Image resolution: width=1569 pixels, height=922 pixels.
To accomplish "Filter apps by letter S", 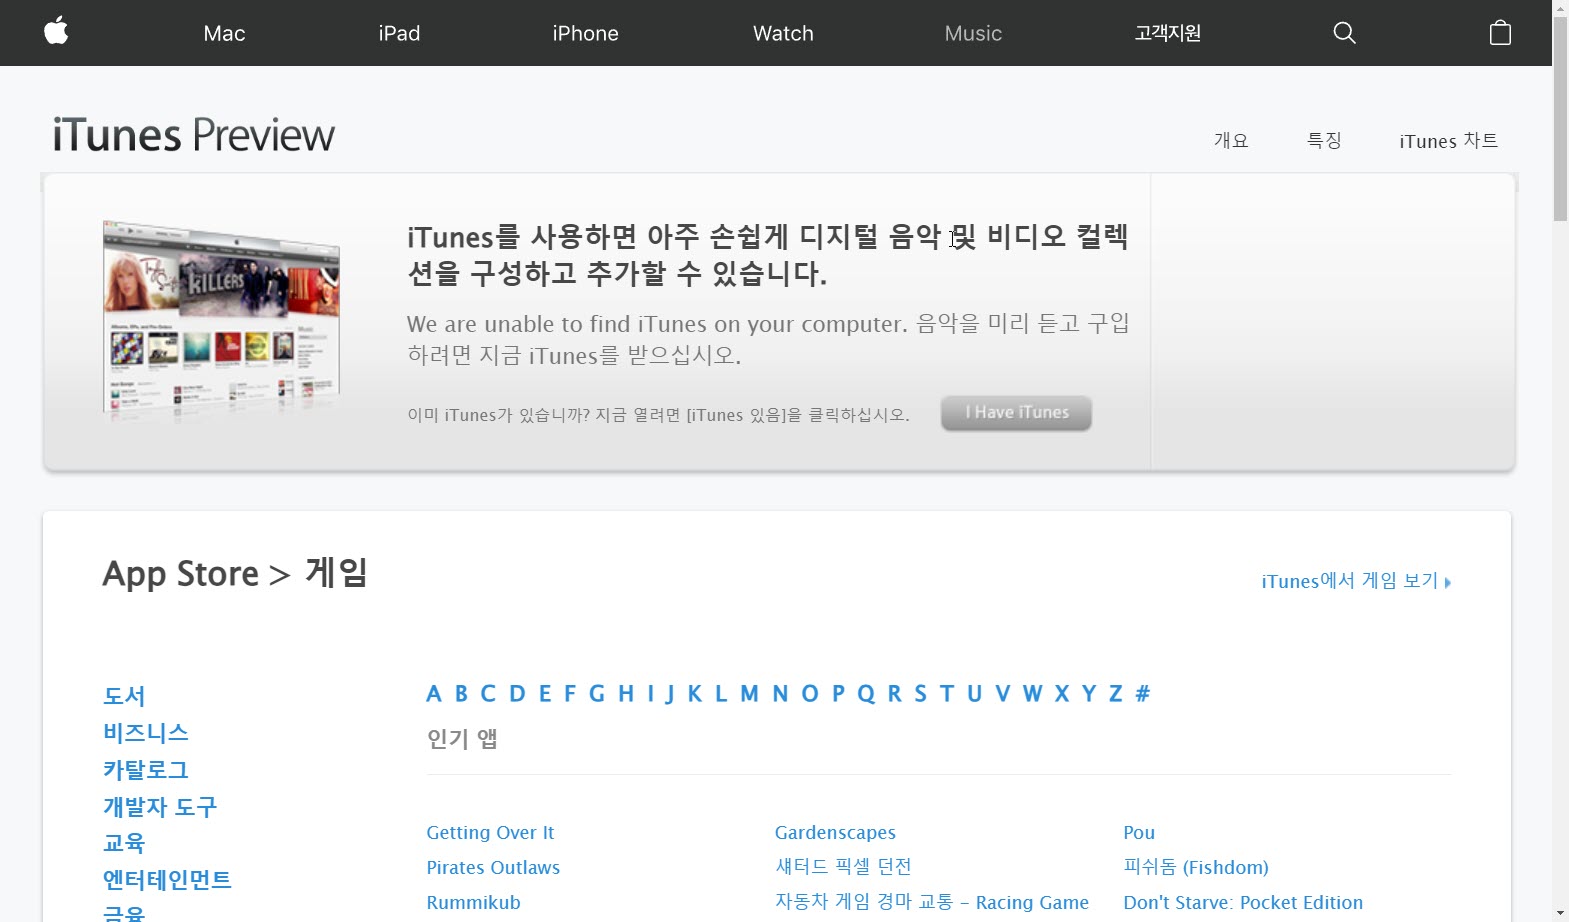I will (x=920, y=694).
